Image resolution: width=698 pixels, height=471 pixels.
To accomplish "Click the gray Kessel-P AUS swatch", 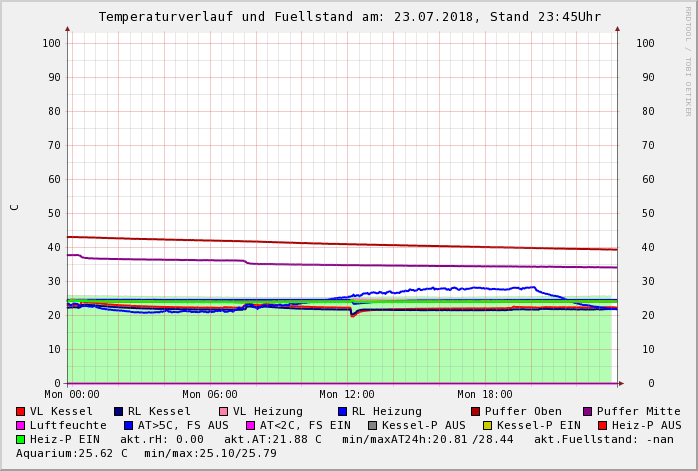I will coord(373,426).
